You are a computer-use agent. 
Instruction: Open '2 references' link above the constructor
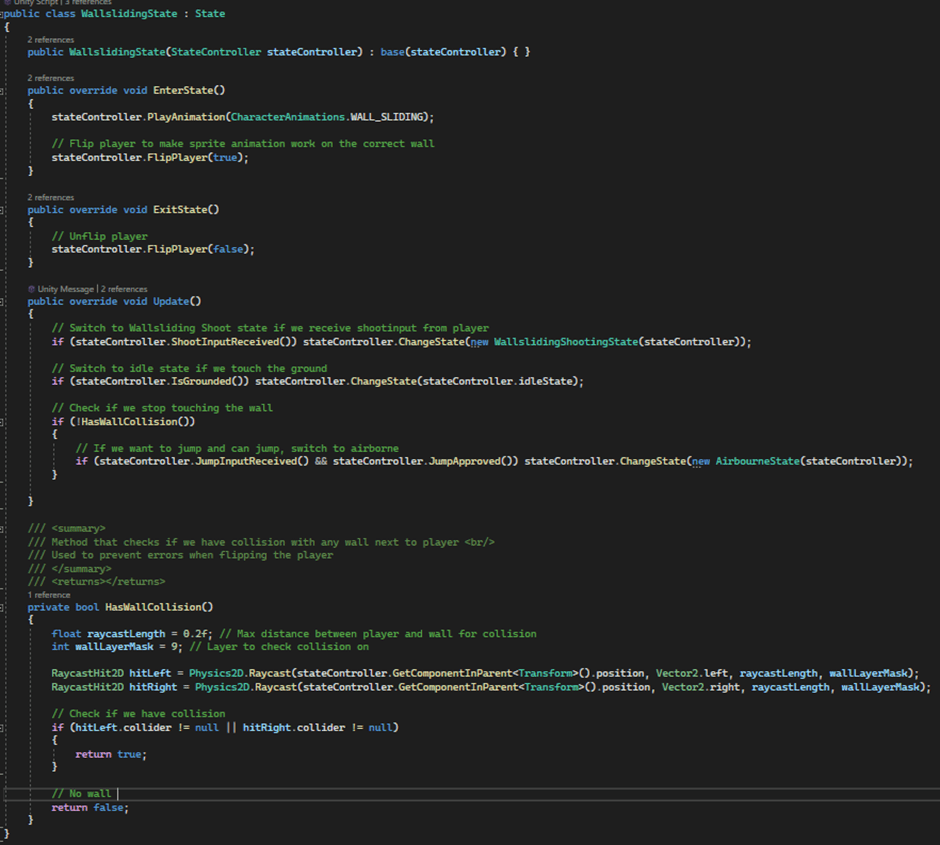pyautogui.click(x=50, y=39)
